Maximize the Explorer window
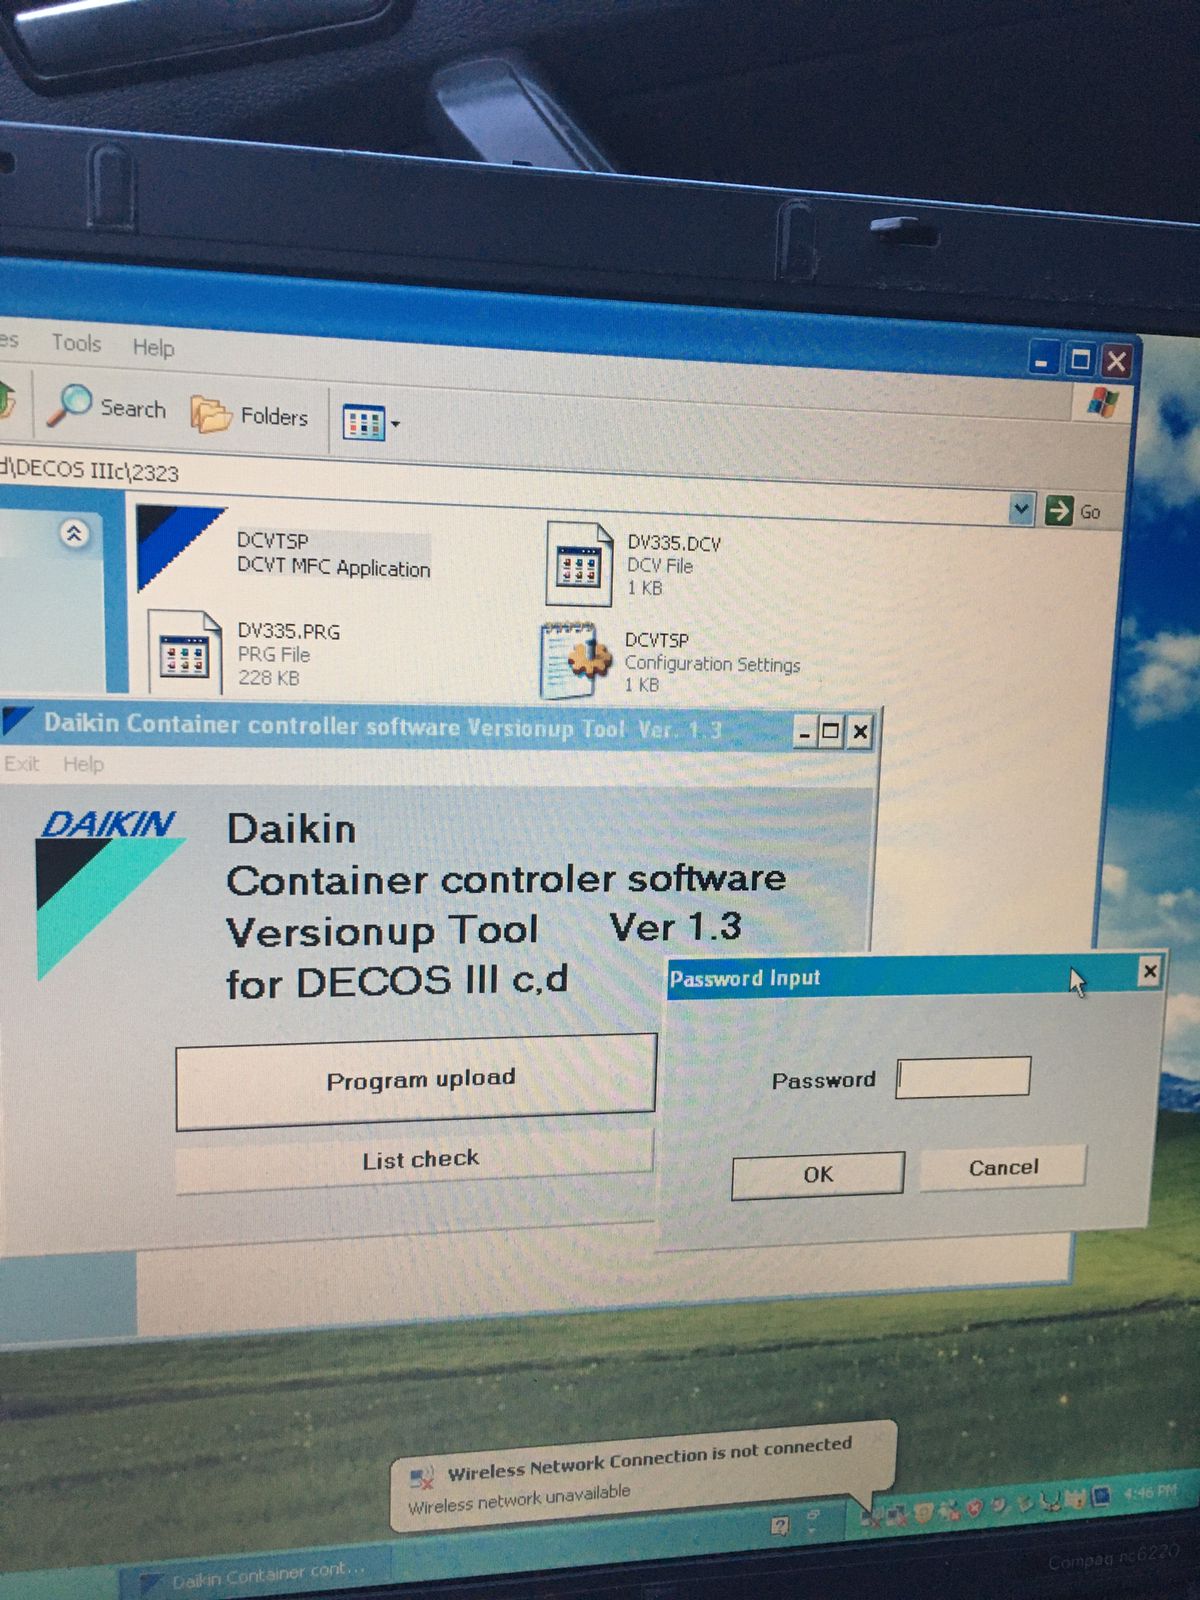The height and width of the screenshot is (1600, 1200). (x=1080, y=360)
